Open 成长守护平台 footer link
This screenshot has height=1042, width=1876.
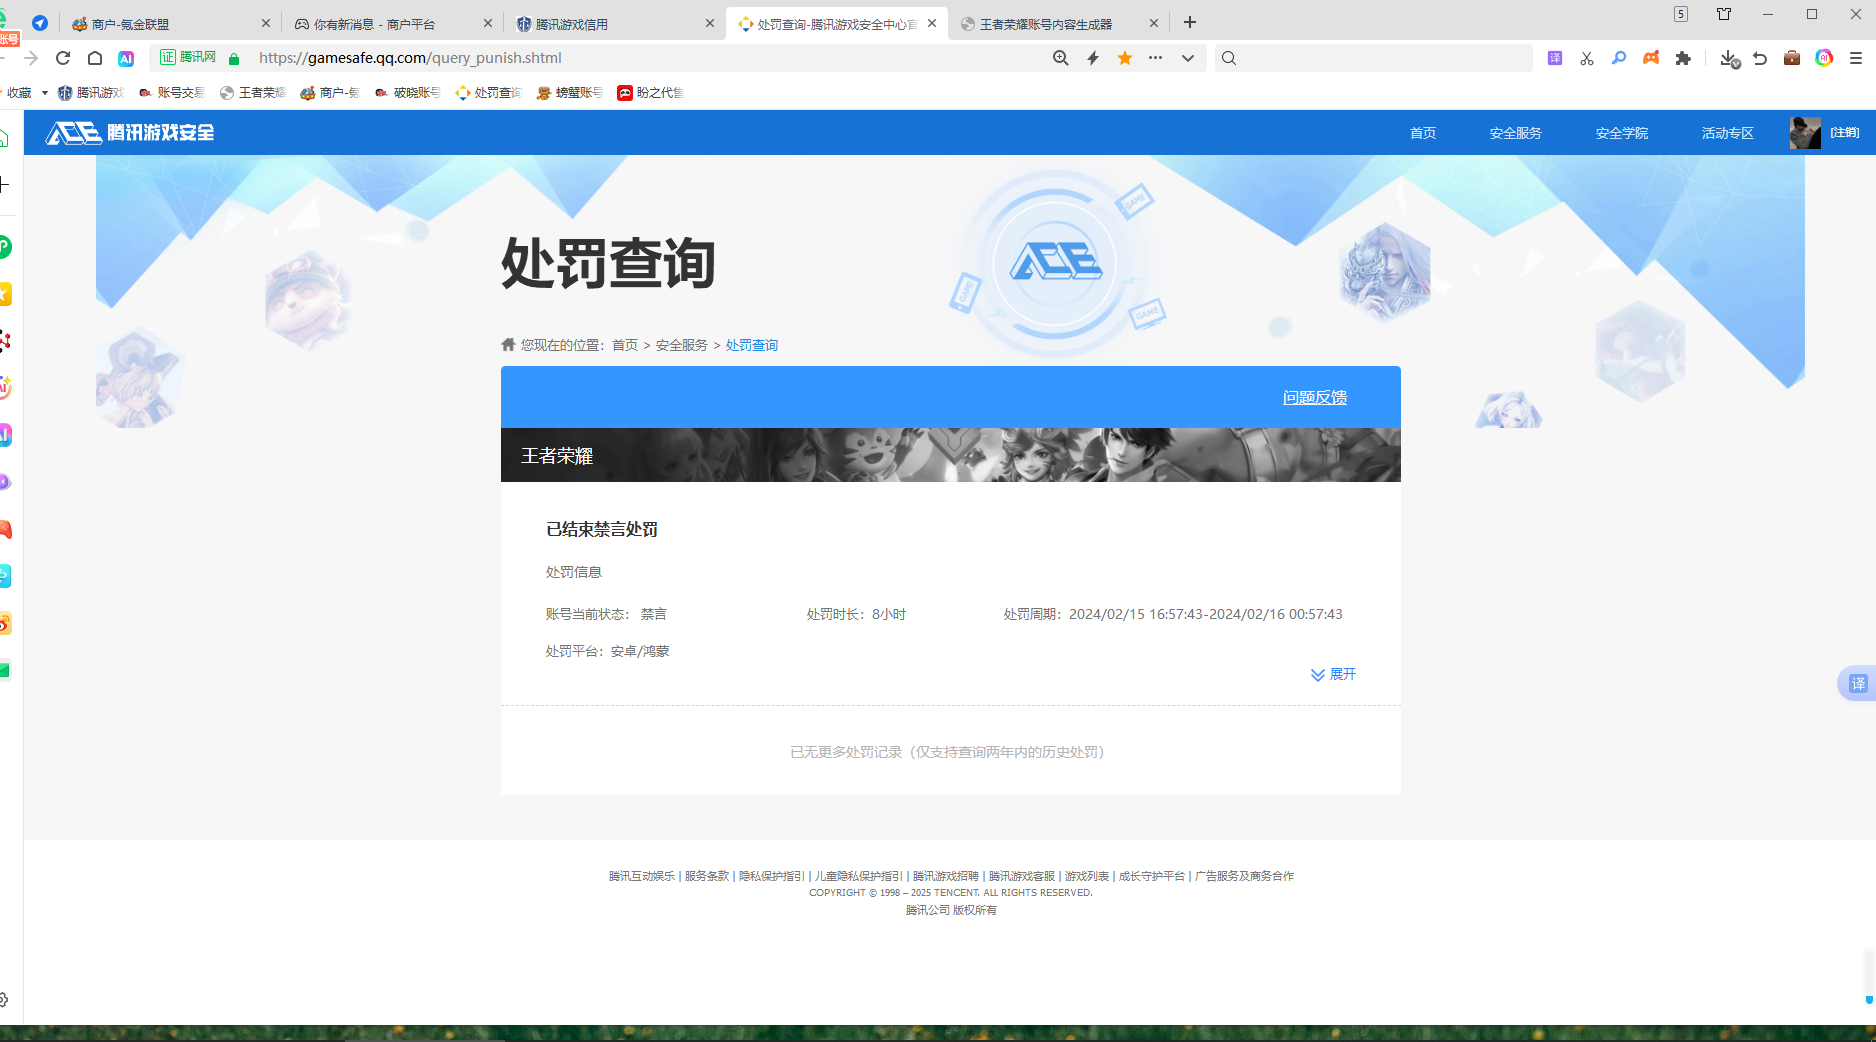[1152, 876]
